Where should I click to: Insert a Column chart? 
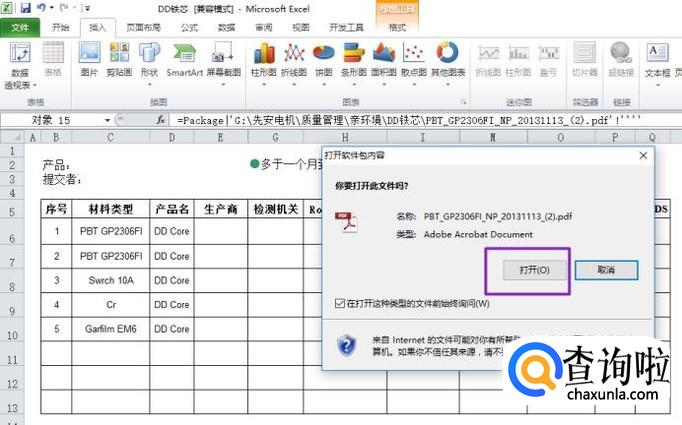click(264, 63)
